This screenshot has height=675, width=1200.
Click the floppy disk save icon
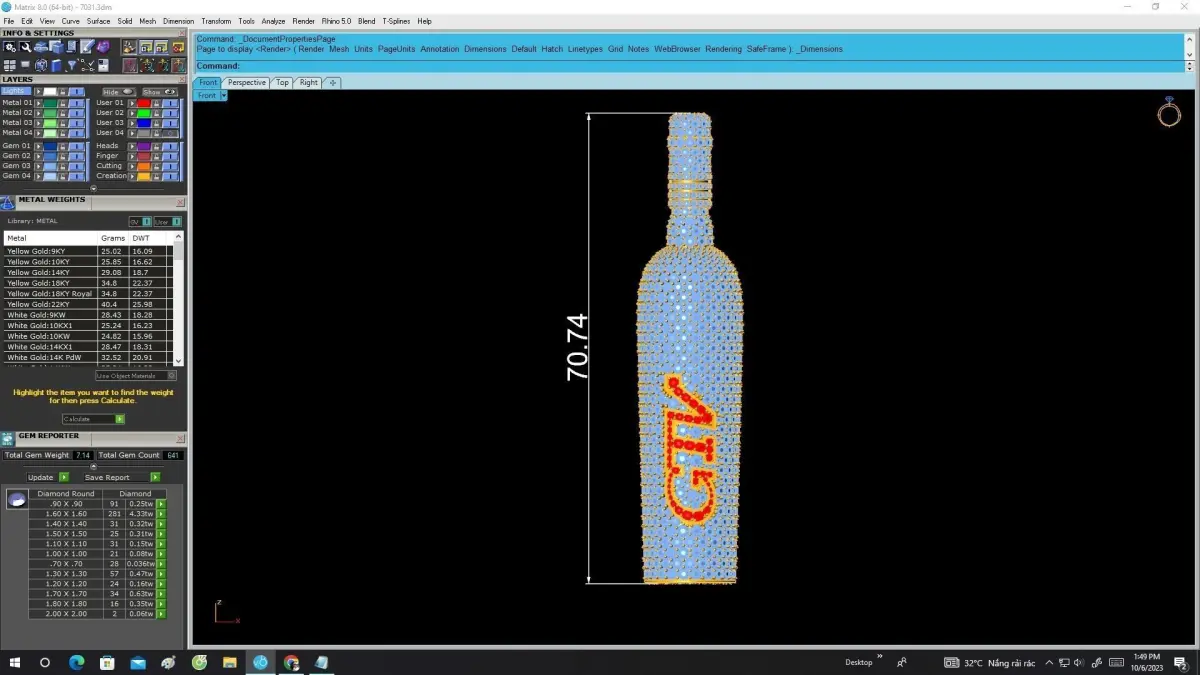click(103, 66)
